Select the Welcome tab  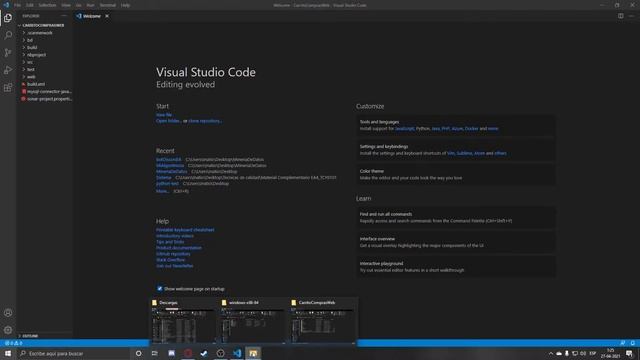92,16
